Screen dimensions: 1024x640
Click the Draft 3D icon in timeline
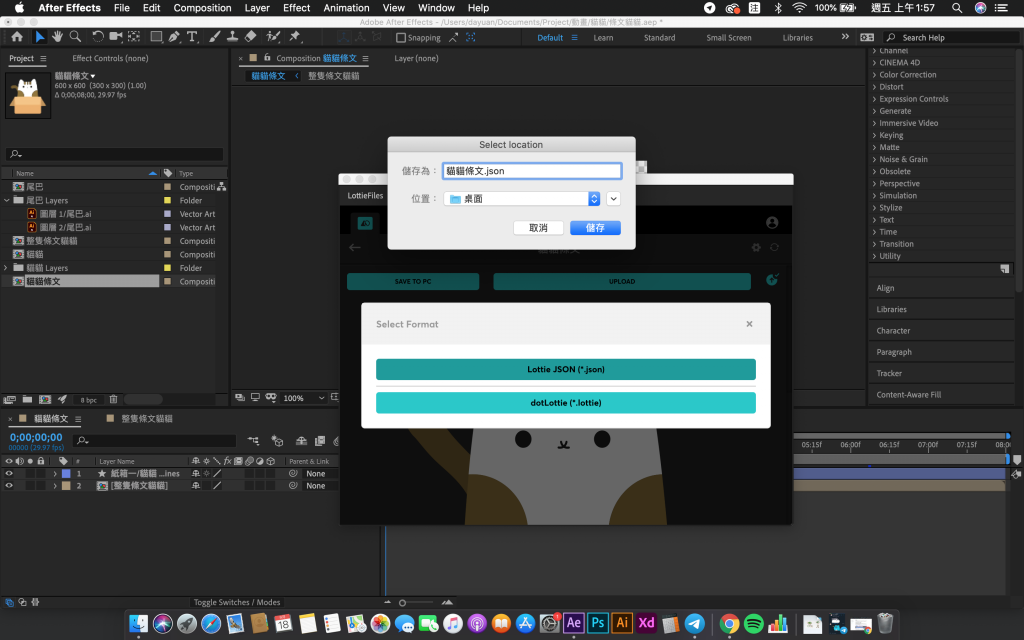(278, 441)
